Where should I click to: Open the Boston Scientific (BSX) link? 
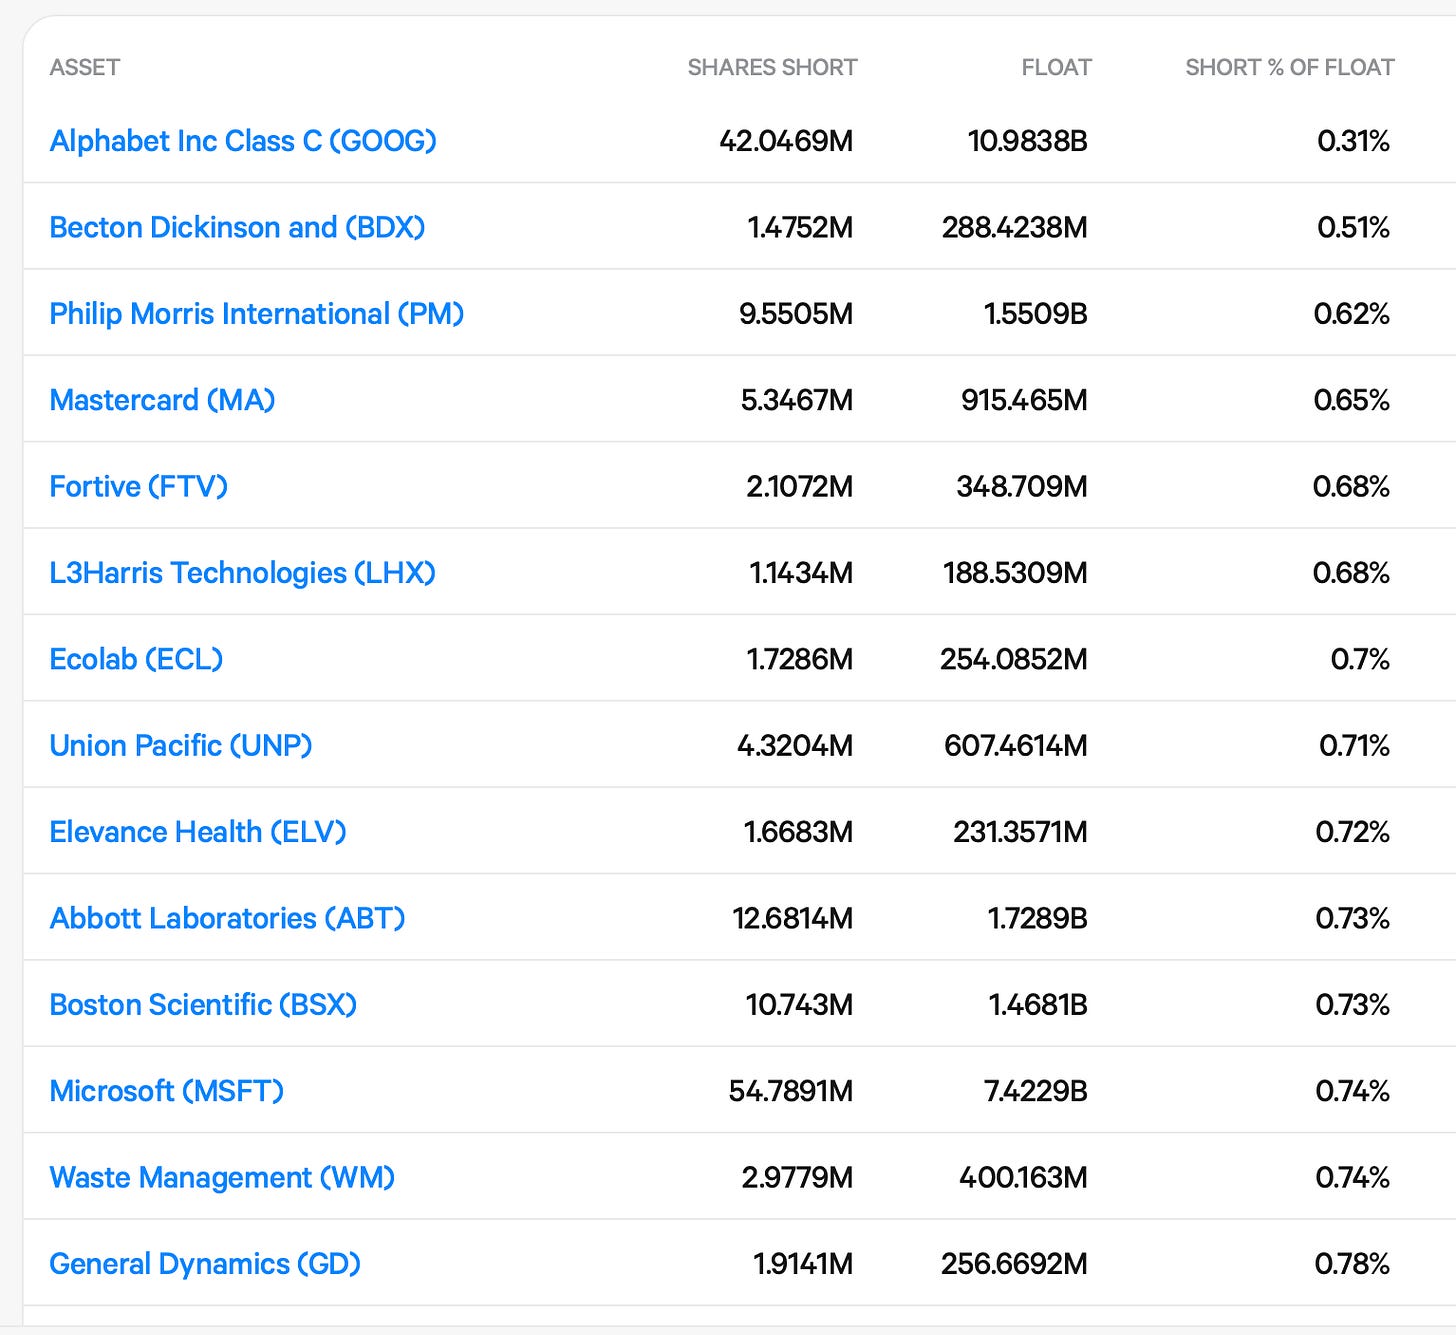coord(203,1004)
